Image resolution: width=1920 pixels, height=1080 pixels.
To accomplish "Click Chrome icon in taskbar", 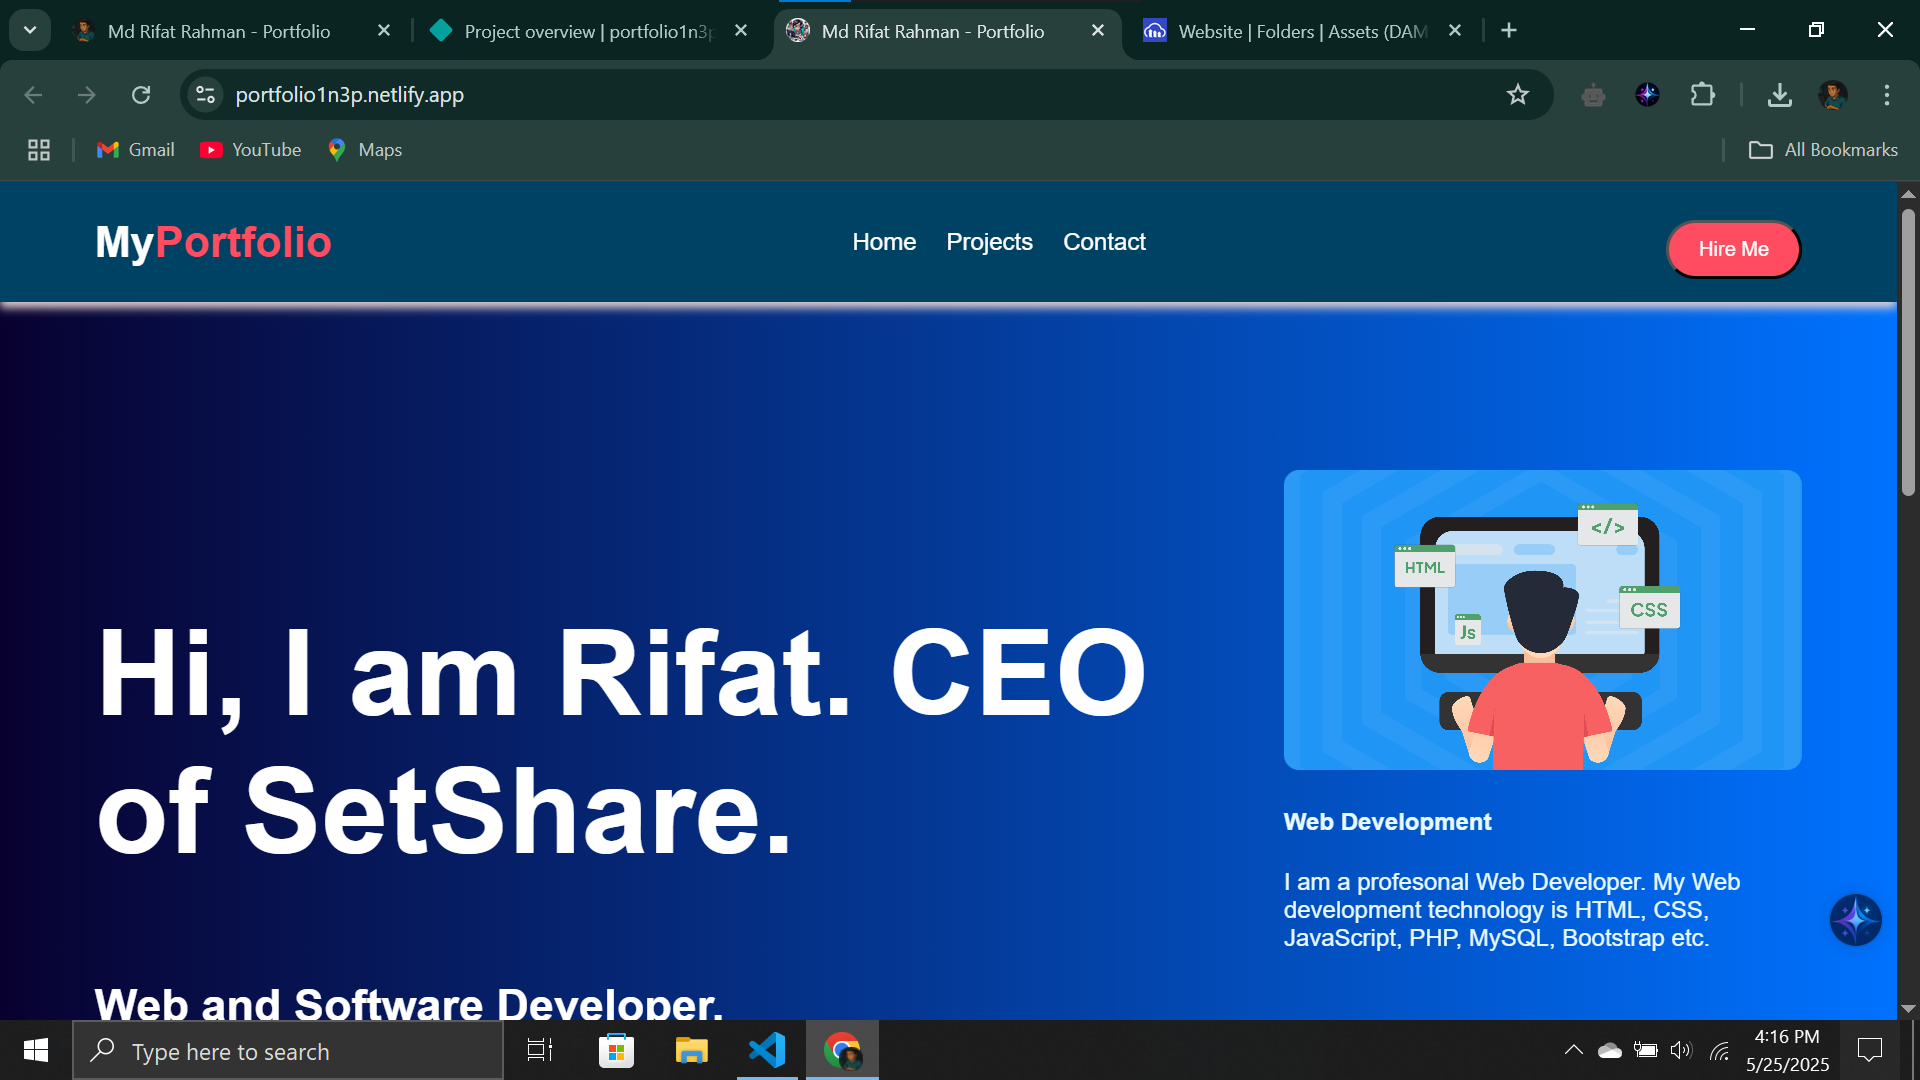I will click(x=842, y=1050).
